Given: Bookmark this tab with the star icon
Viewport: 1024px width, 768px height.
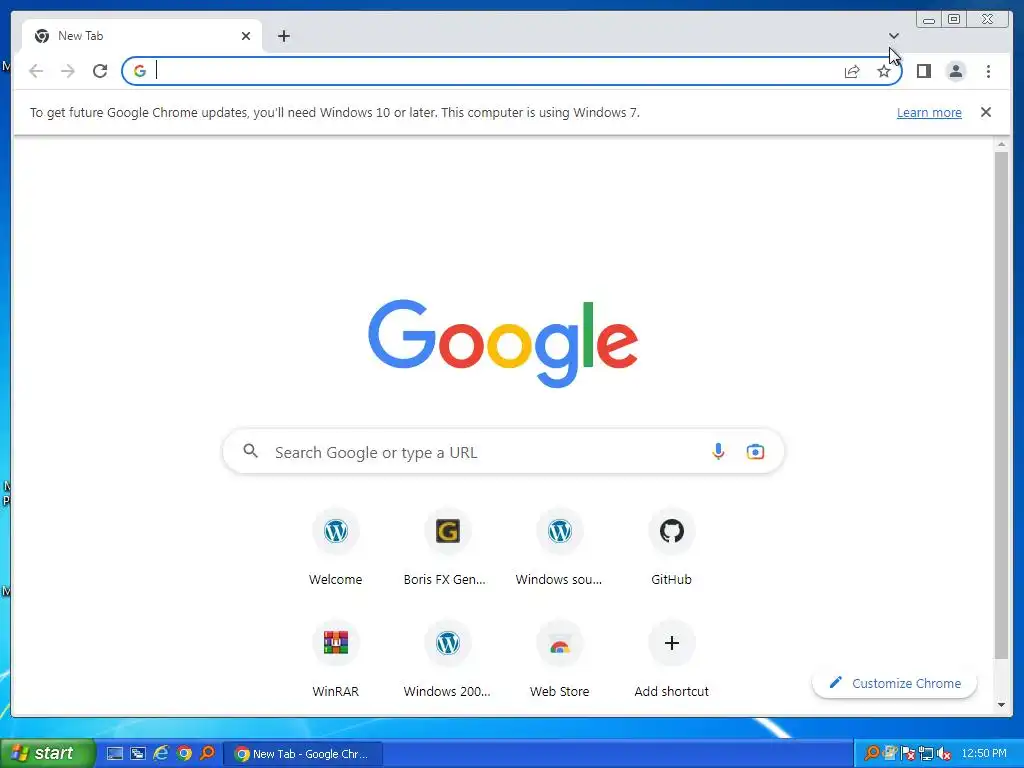Looking at the screenshot, I should (884, 71).
